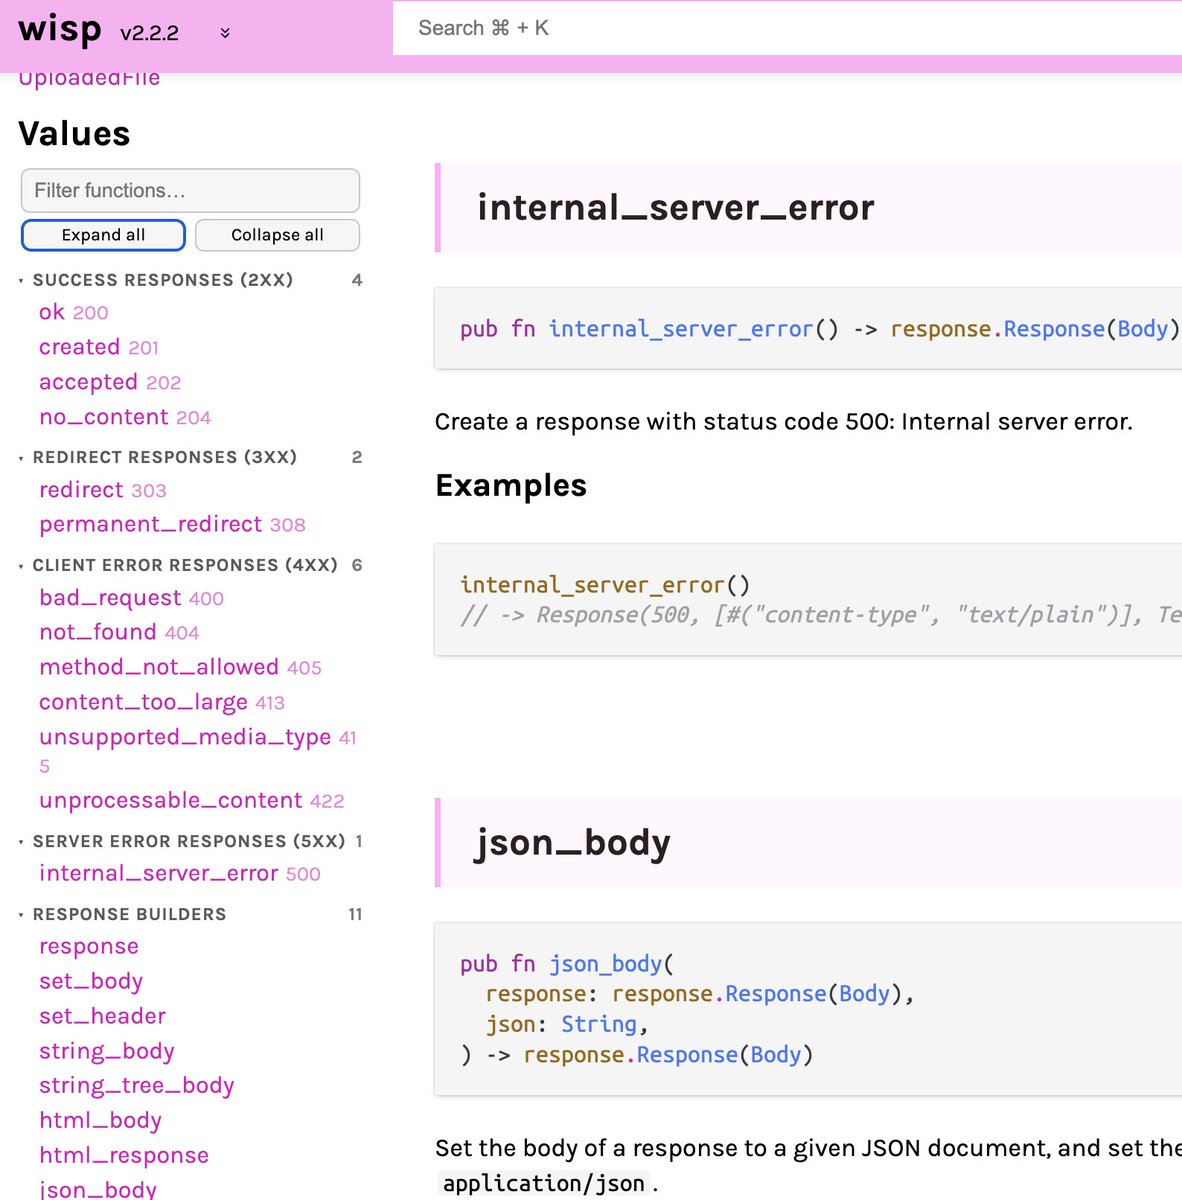Click internal_server_error name in the signature
The image size is (1182, 1200).
coord(681,329)
